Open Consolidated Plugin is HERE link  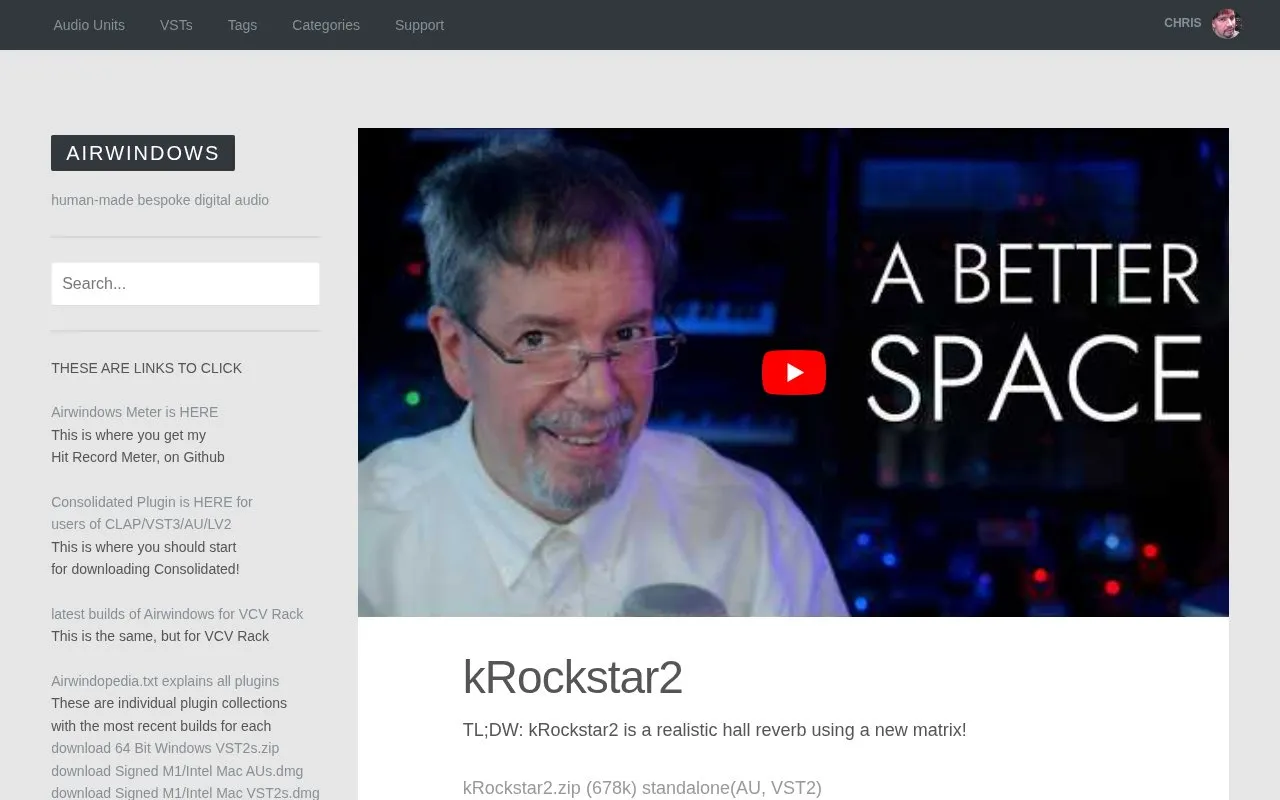(x=152, y=513)
